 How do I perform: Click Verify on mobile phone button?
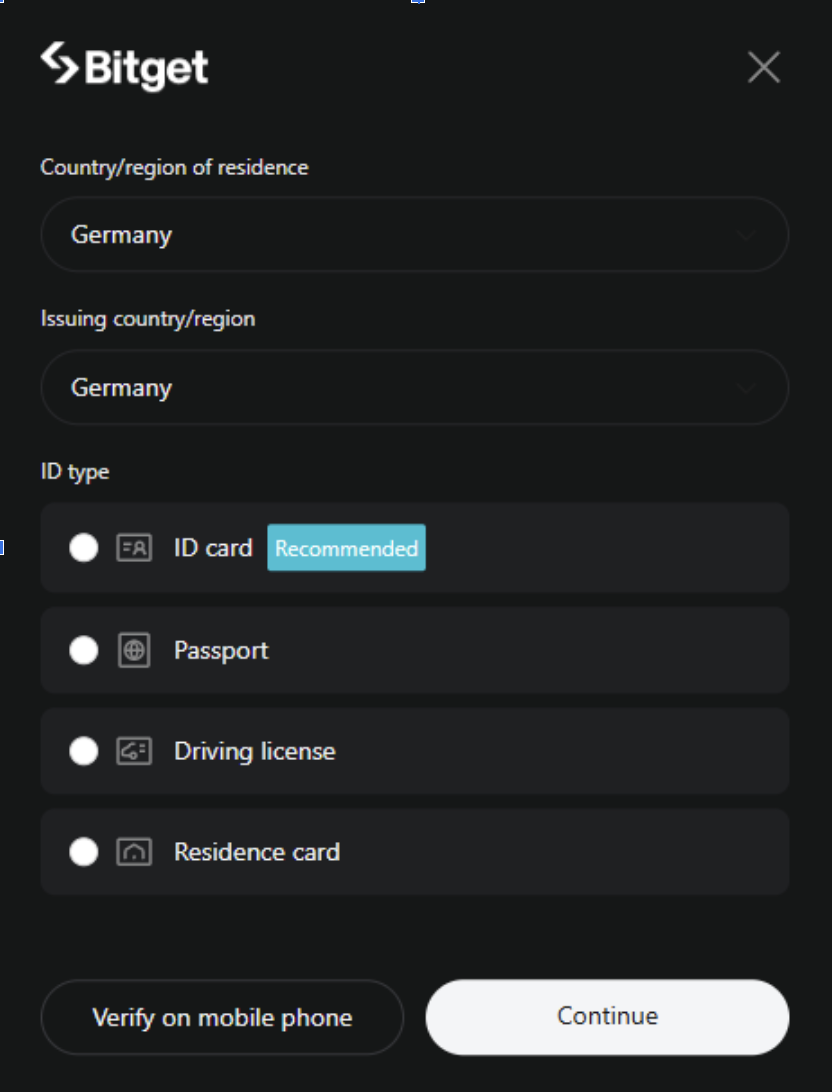pyautogui.click(x=222, y=1018)
